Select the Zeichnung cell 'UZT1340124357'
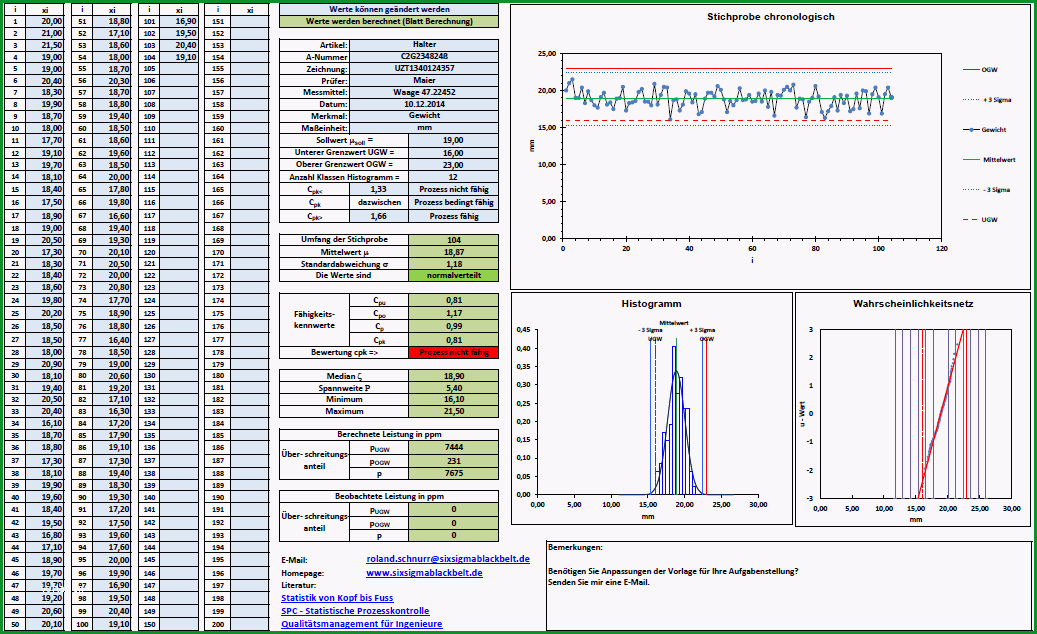 (424, 69)
